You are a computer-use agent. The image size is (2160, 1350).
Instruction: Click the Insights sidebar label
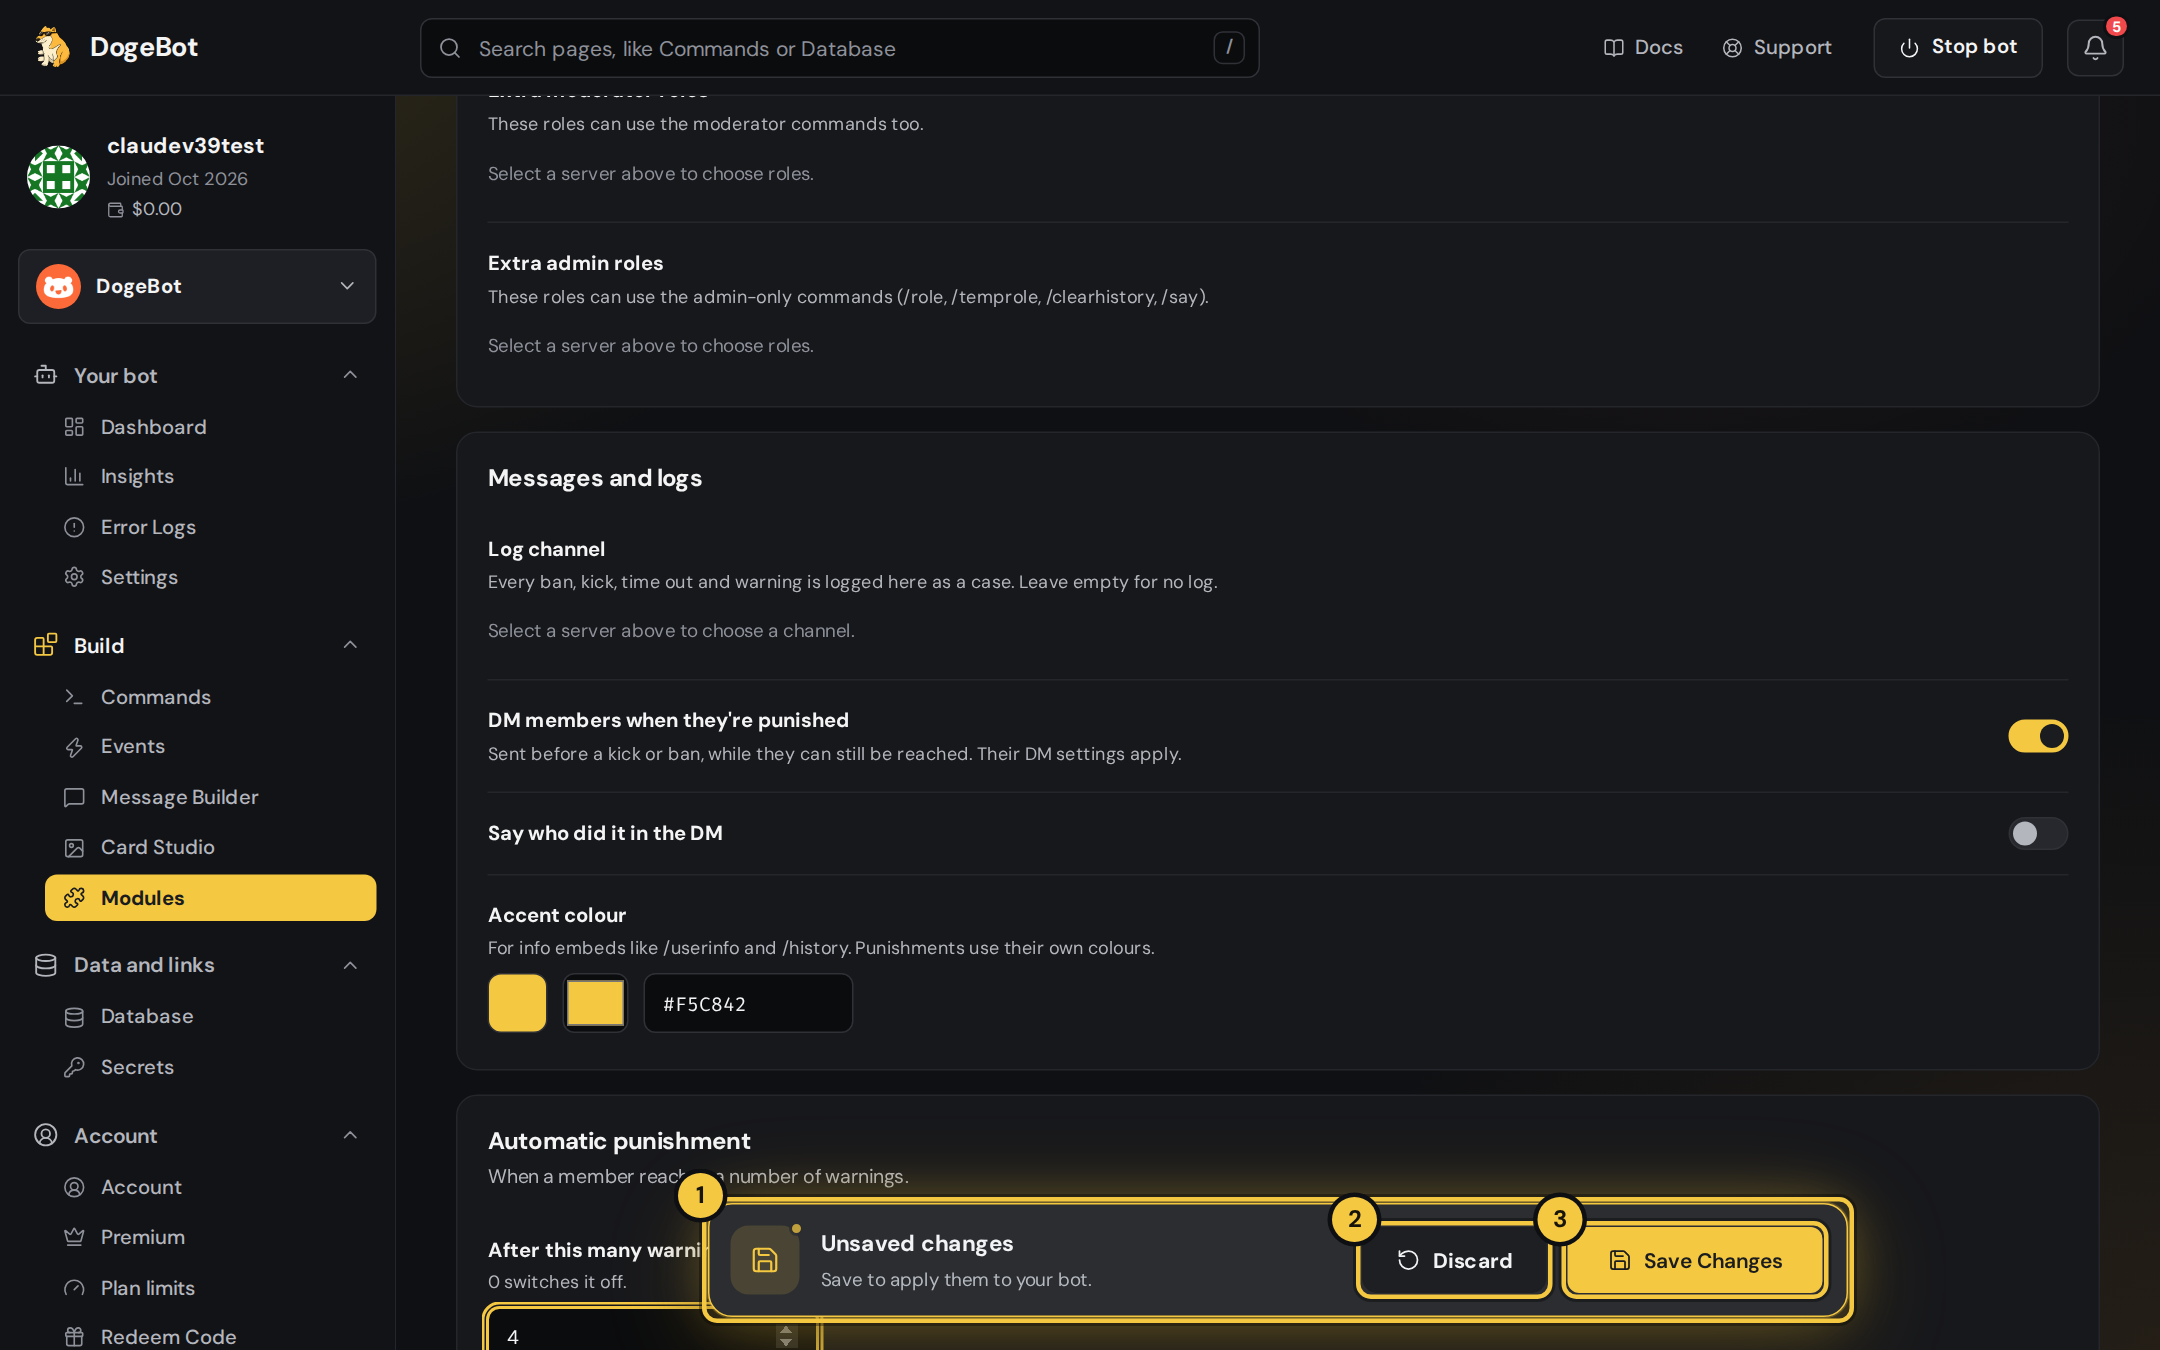137,476
